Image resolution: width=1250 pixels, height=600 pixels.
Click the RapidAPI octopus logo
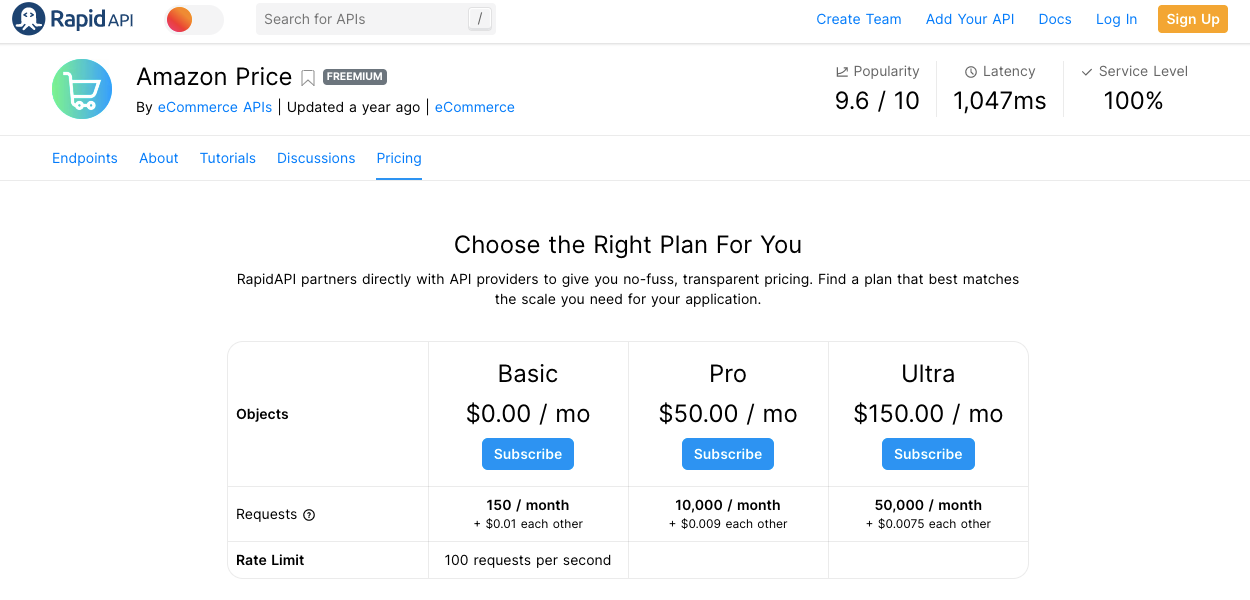click(25, 18)
